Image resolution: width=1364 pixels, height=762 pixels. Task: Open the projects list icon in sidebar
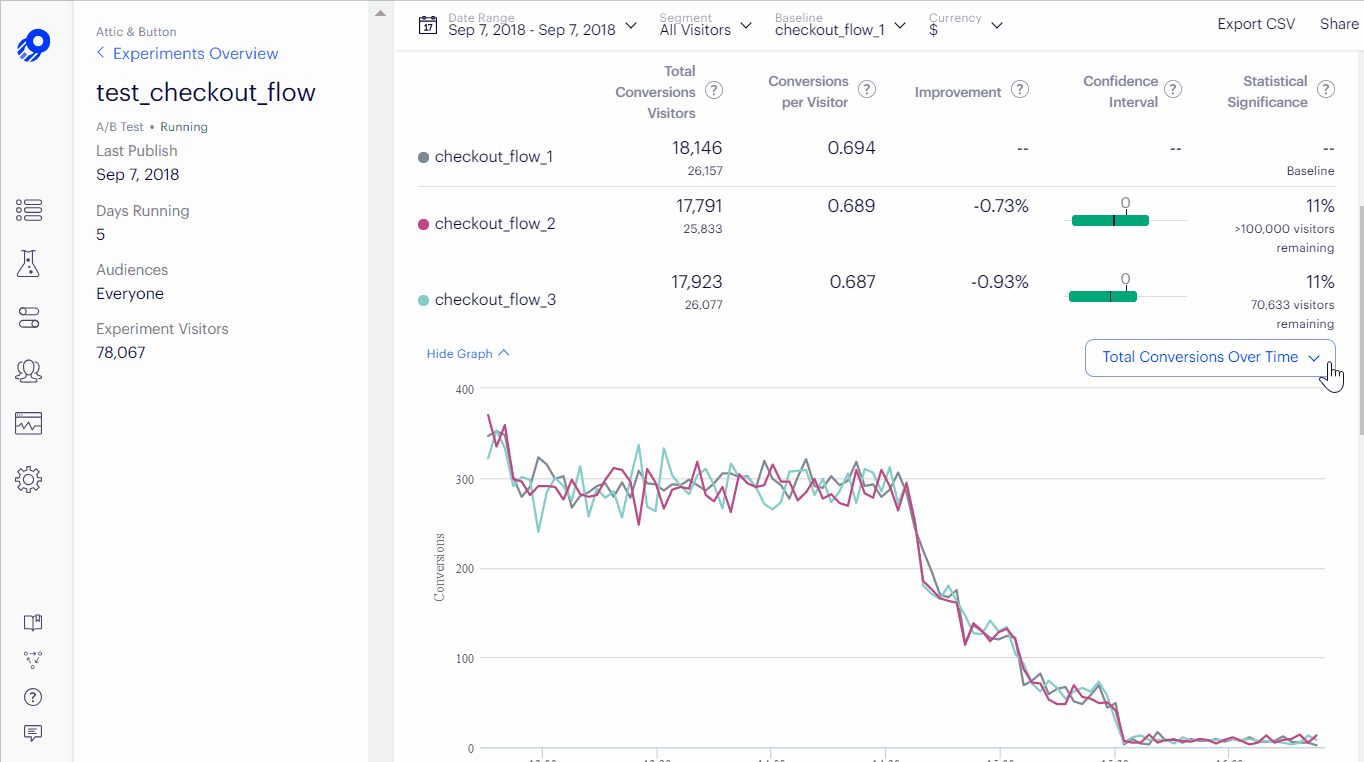(29, 210)
